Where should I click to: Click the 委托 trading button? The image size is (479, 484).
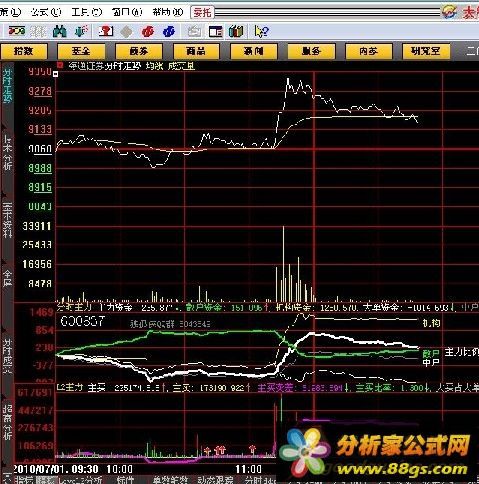coord(202,13)
